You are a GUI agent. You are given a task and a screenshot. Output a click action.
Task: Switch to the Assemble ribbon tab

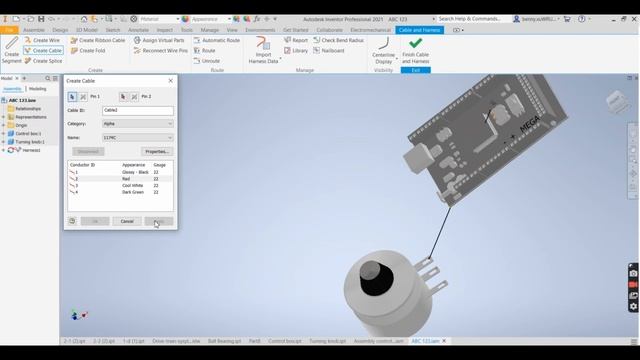point(34,30)
